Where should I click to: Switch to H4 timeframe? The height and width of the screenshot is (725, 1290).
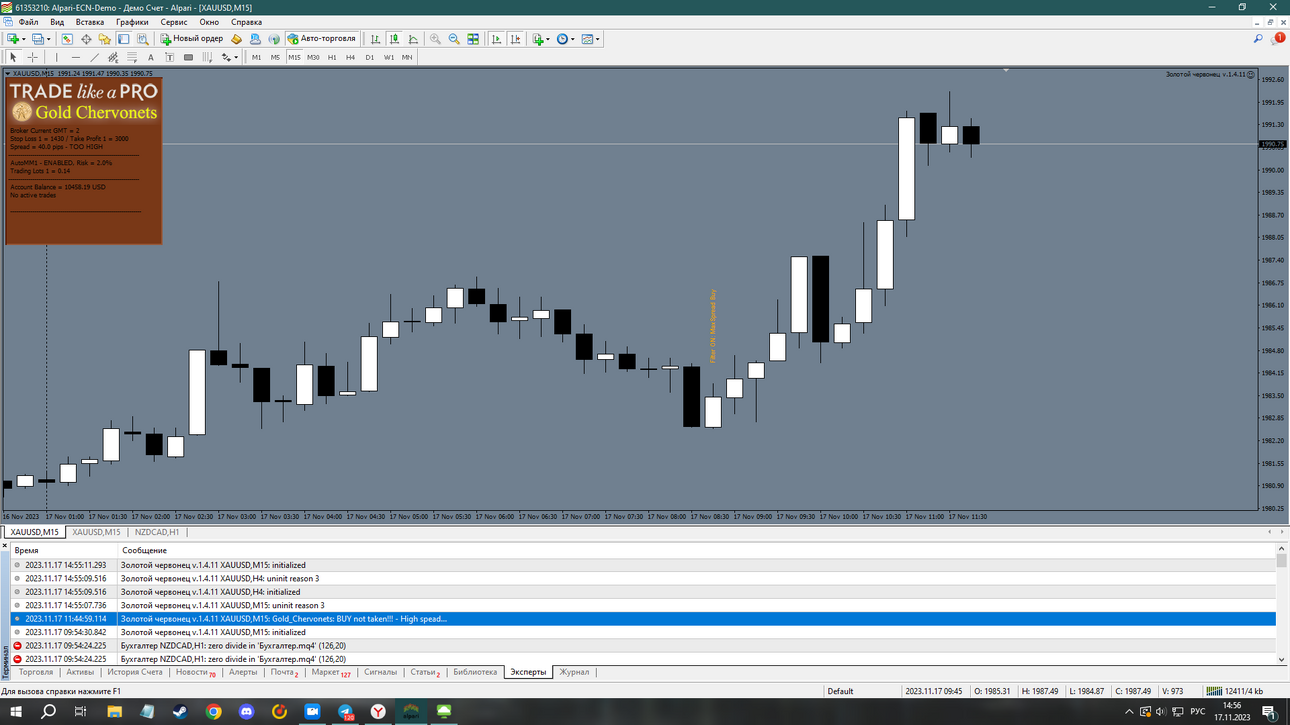point(350,57)
